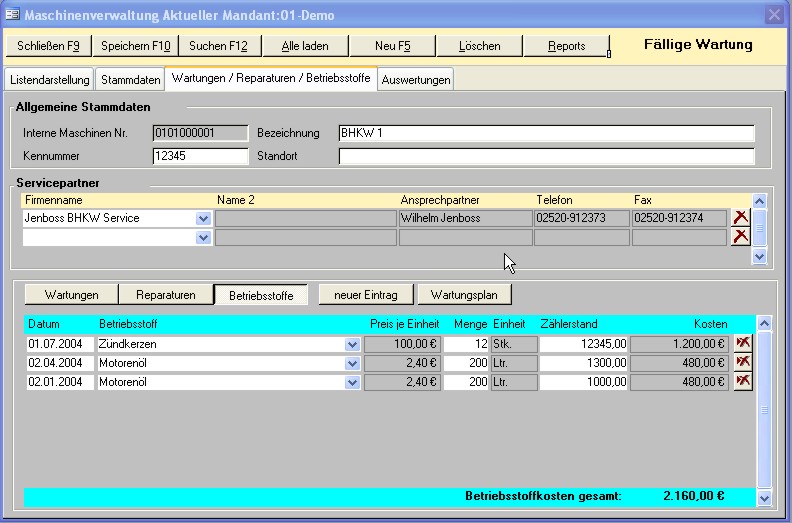Click the Access form icon in title bar
The height and width of the screenshot is (523, 792).
[13, 14]
